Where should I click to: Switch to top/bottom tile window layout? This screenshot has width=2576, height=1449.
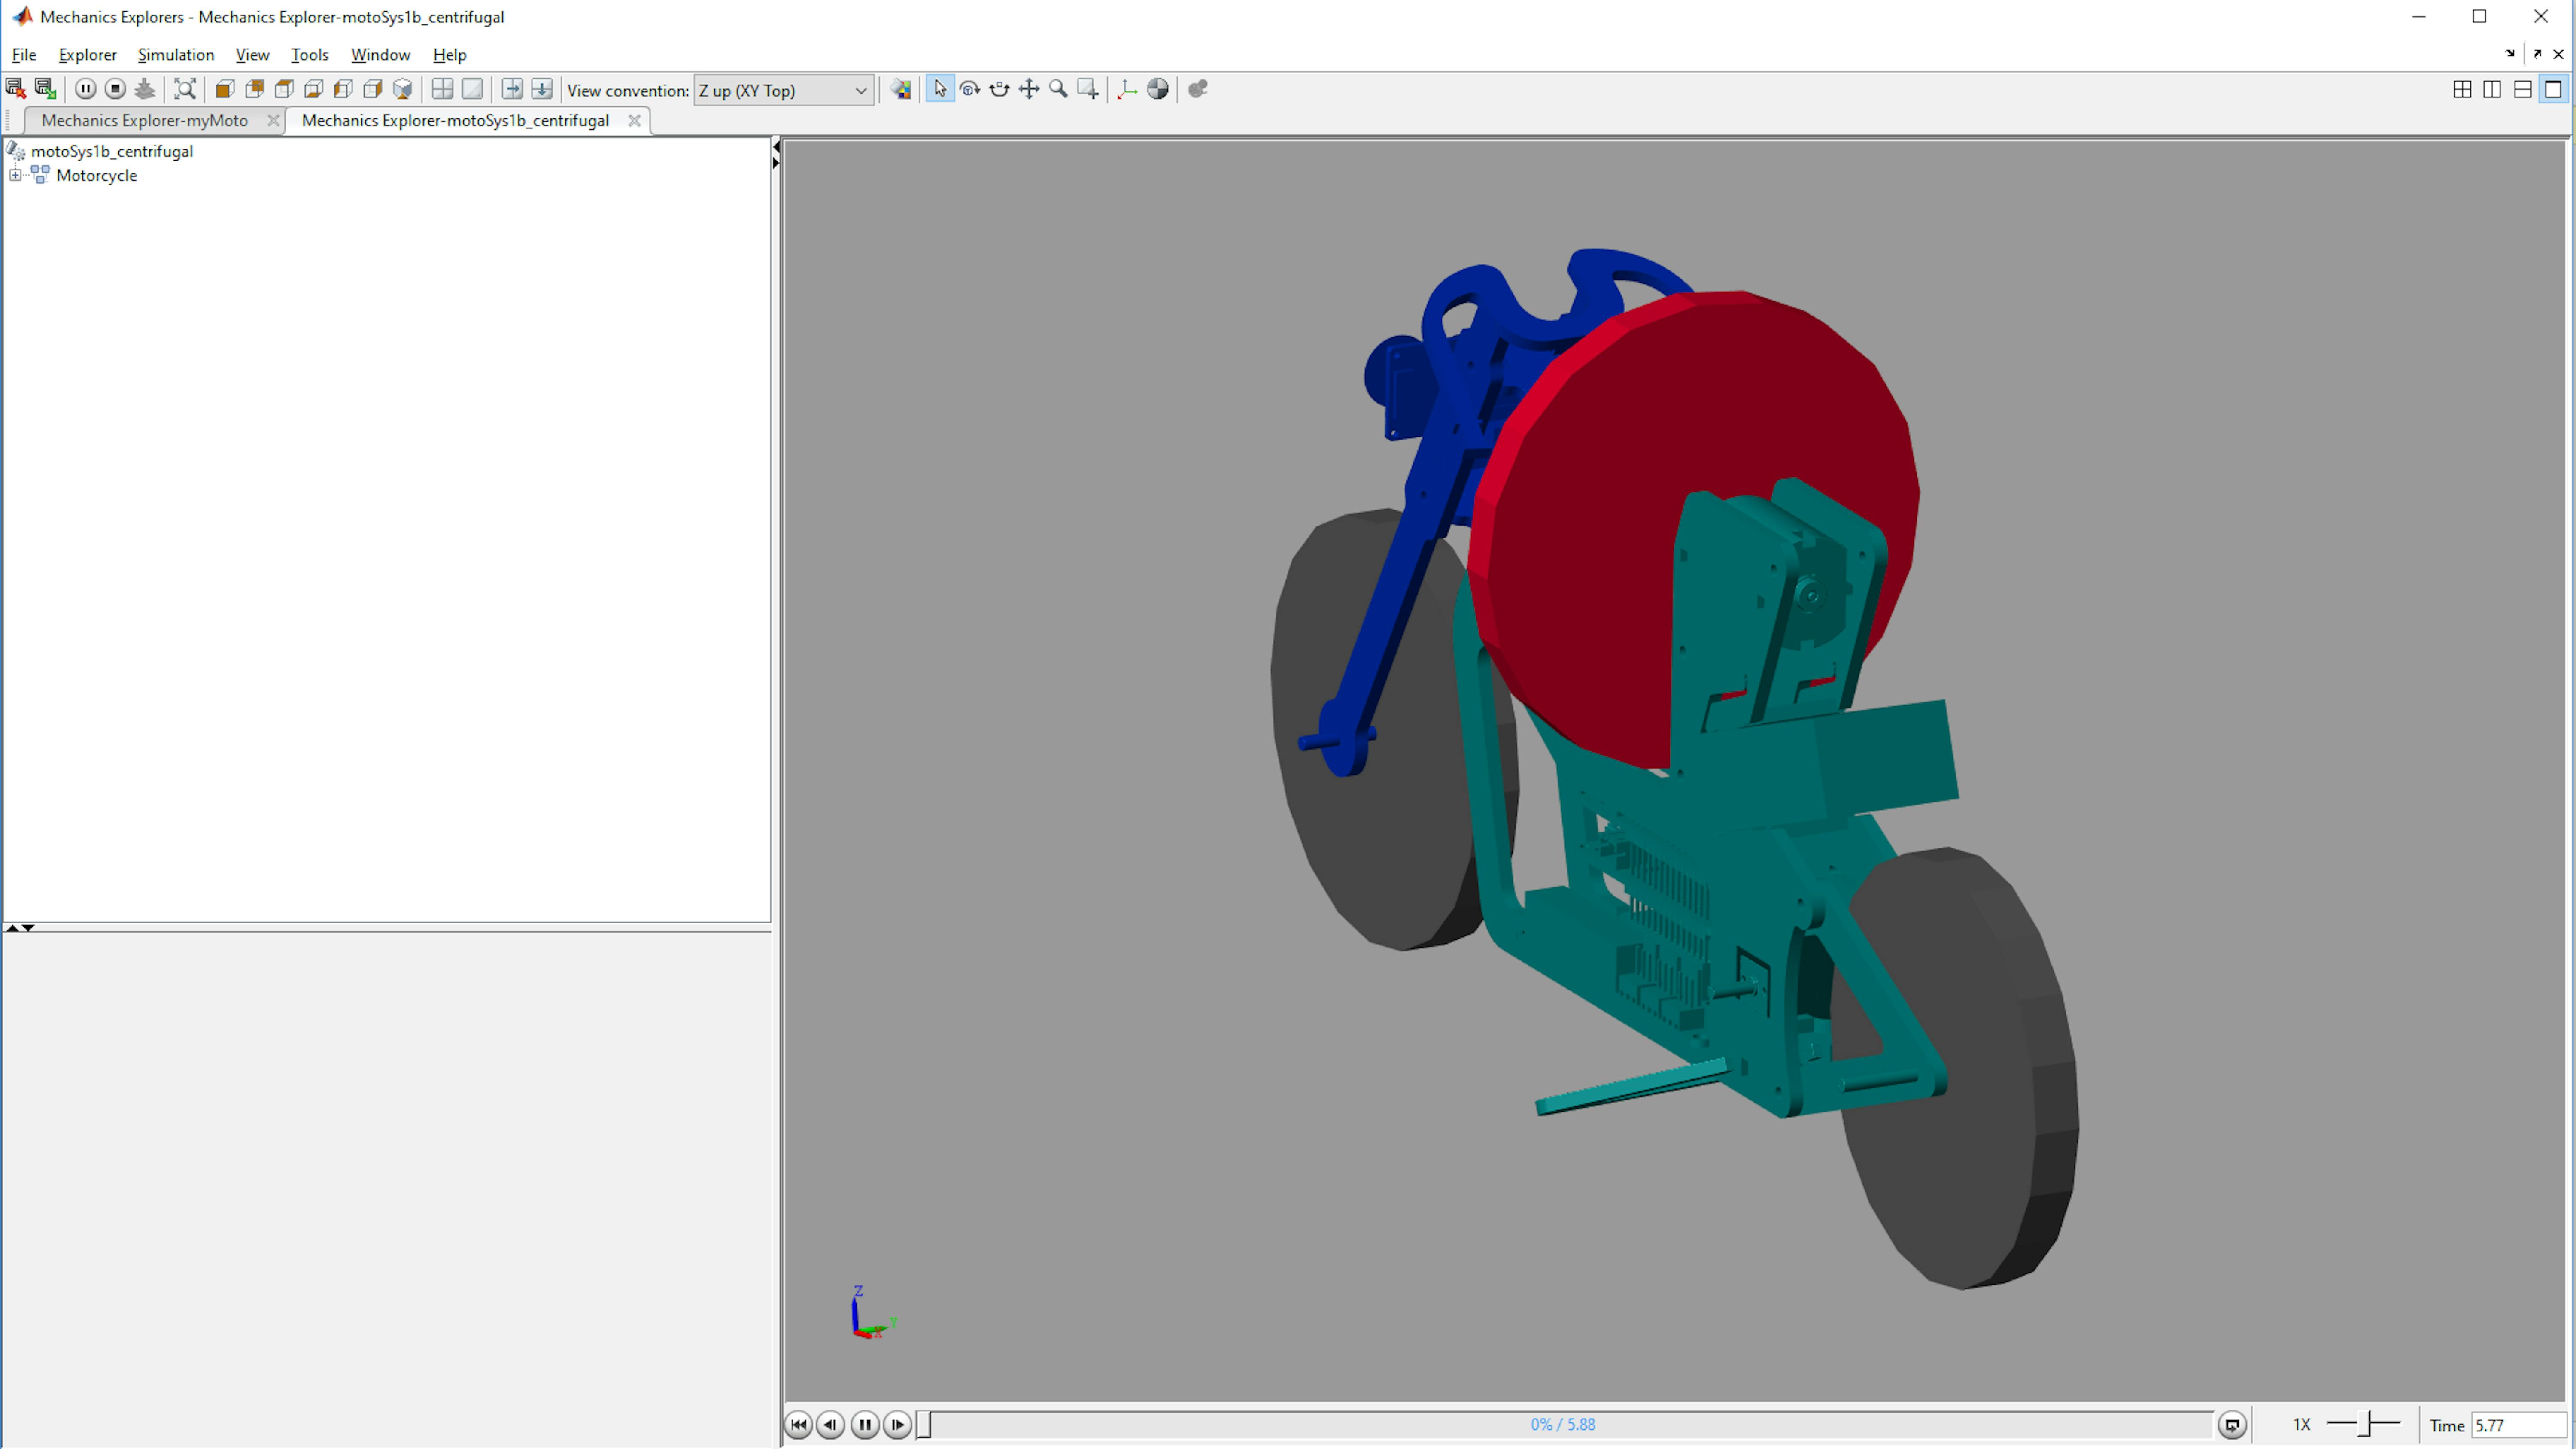pos(2523,89)
